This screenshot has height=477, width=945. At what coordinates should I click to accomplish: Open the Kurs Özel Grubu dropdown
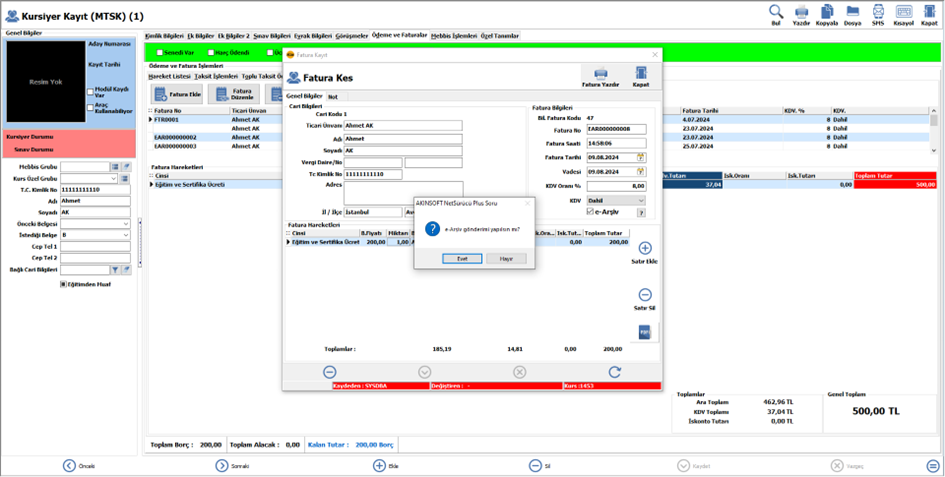coord(114,178)
